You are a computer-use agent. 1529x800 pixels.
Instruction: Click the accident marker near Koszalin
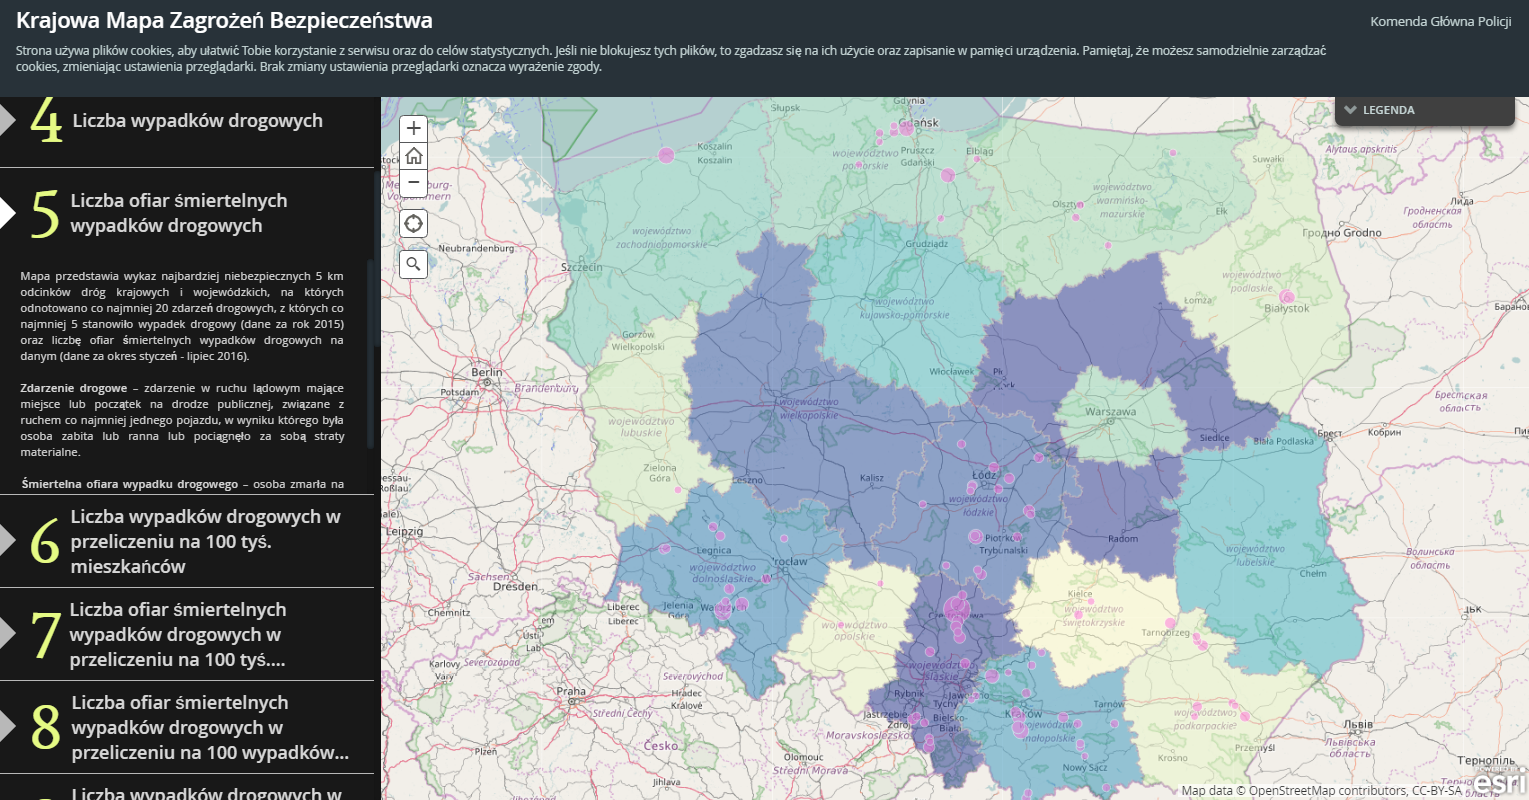667,154
